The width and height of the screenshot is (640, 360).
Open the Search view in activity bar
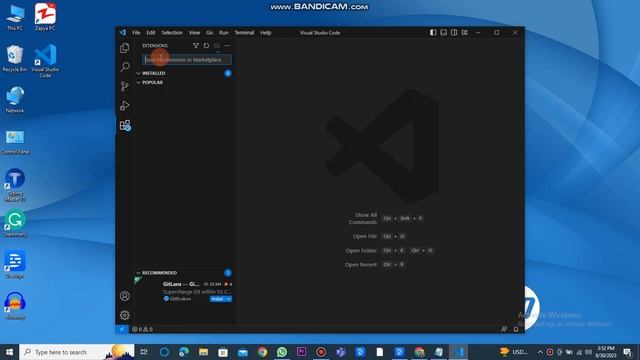pyautogui.click(x=125, y=67)
